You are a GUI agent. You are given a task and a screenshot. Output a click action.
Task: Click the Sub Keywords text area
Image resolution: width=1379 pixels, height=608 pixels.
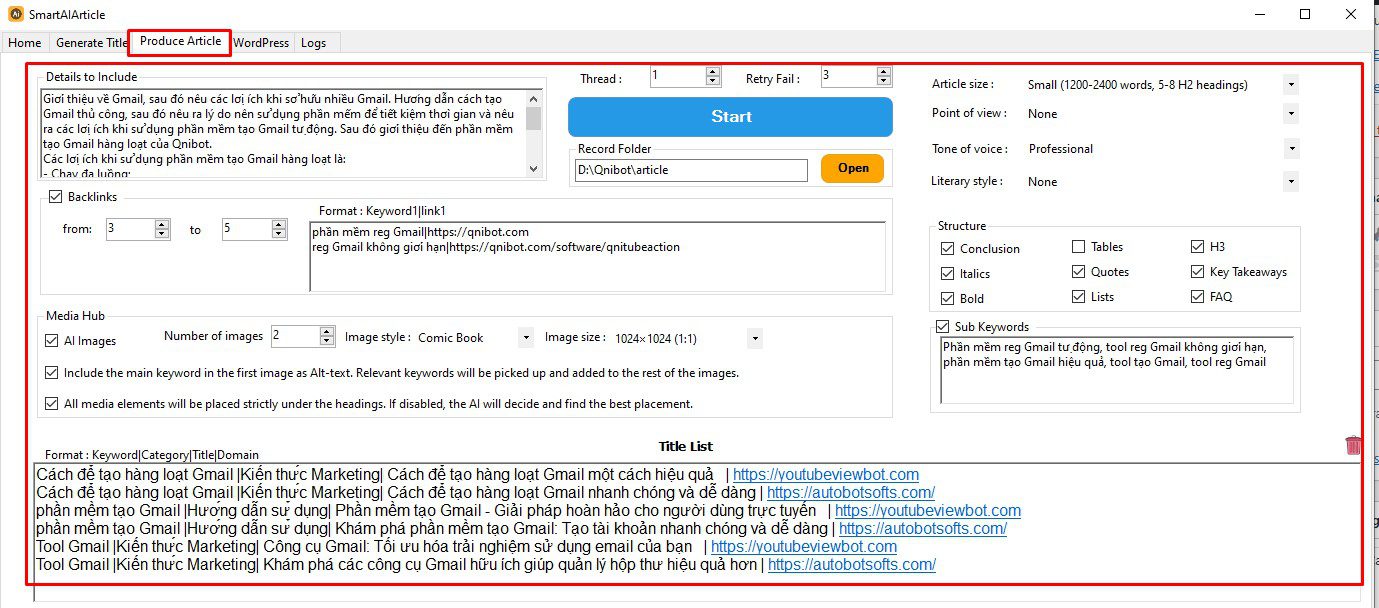(1117, 370)
